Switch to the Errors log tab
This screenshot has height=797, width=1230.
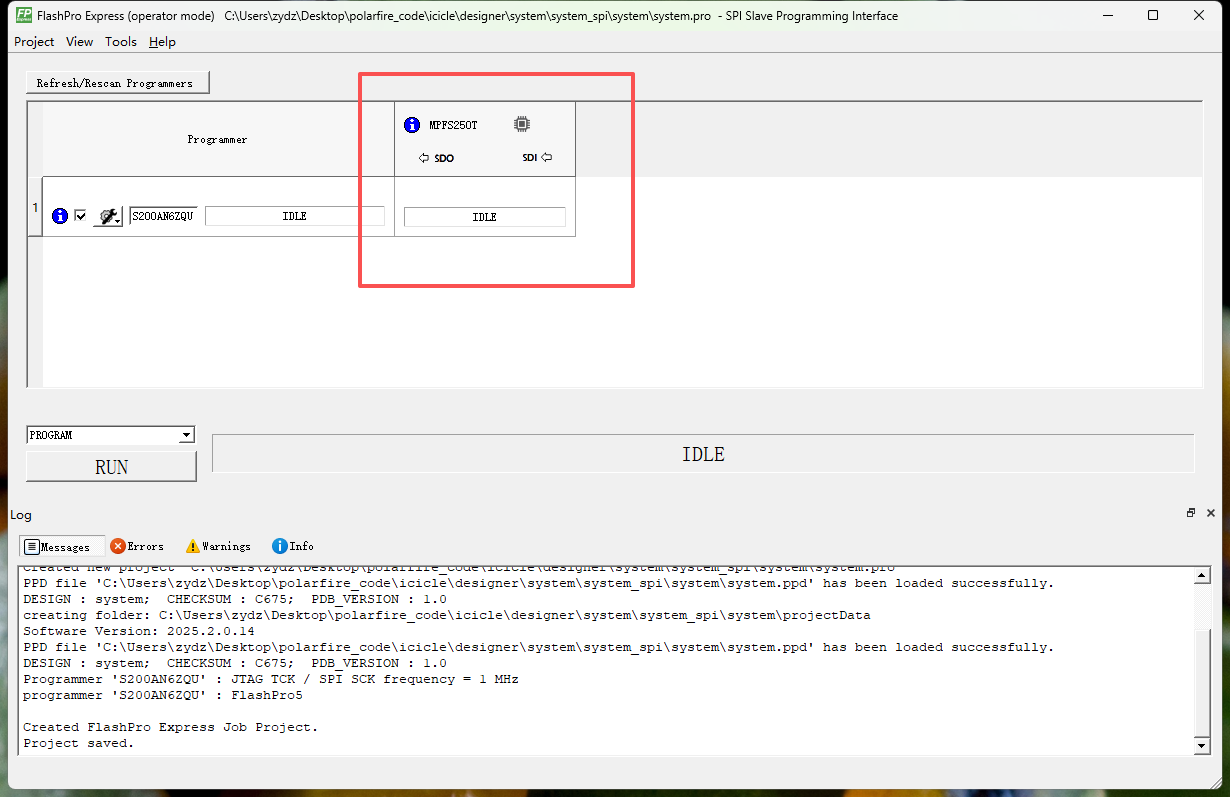(x=137, y=546)
